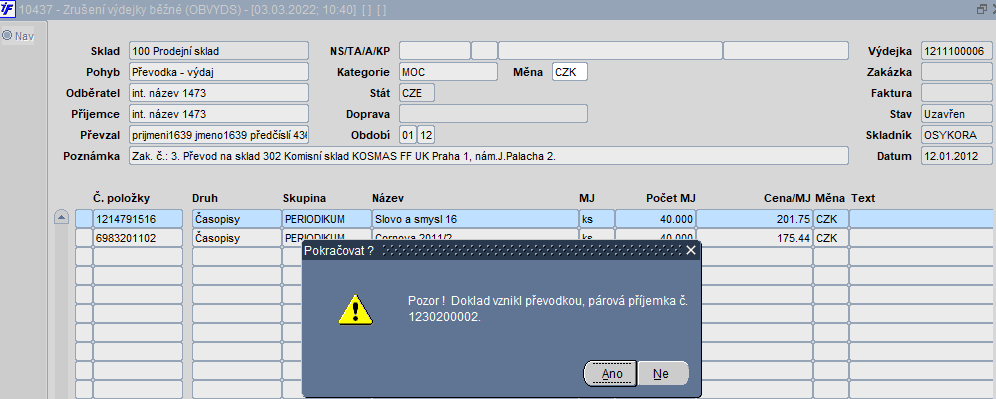Click the Text cell of the first item row

tap(922, 219)
